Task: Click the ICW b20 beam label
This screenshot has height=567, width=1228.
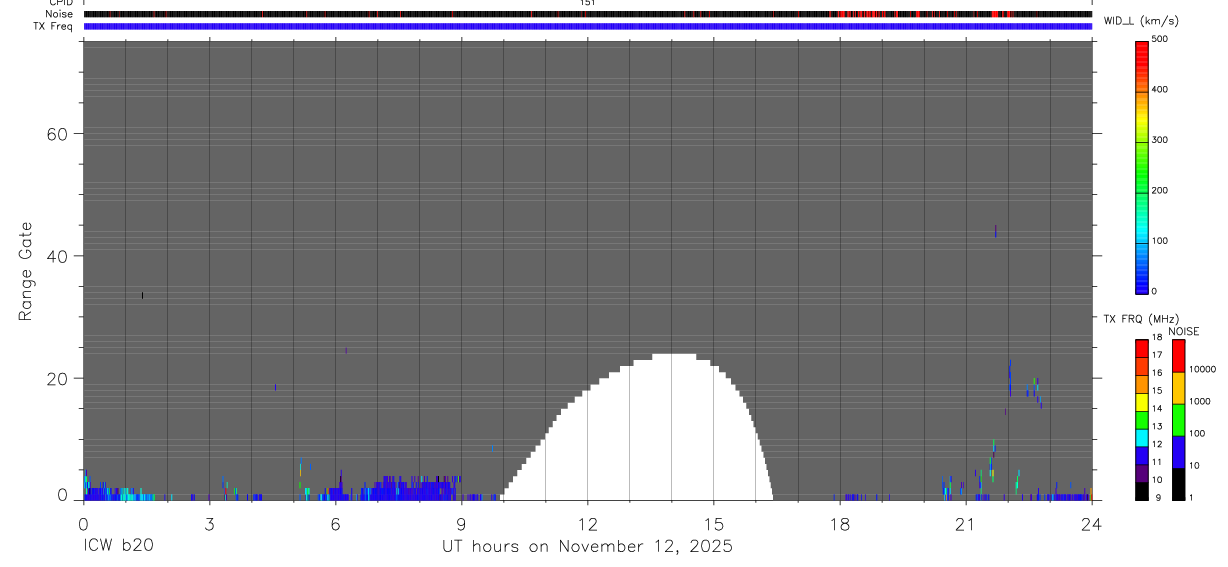Action: coord(119,547)
